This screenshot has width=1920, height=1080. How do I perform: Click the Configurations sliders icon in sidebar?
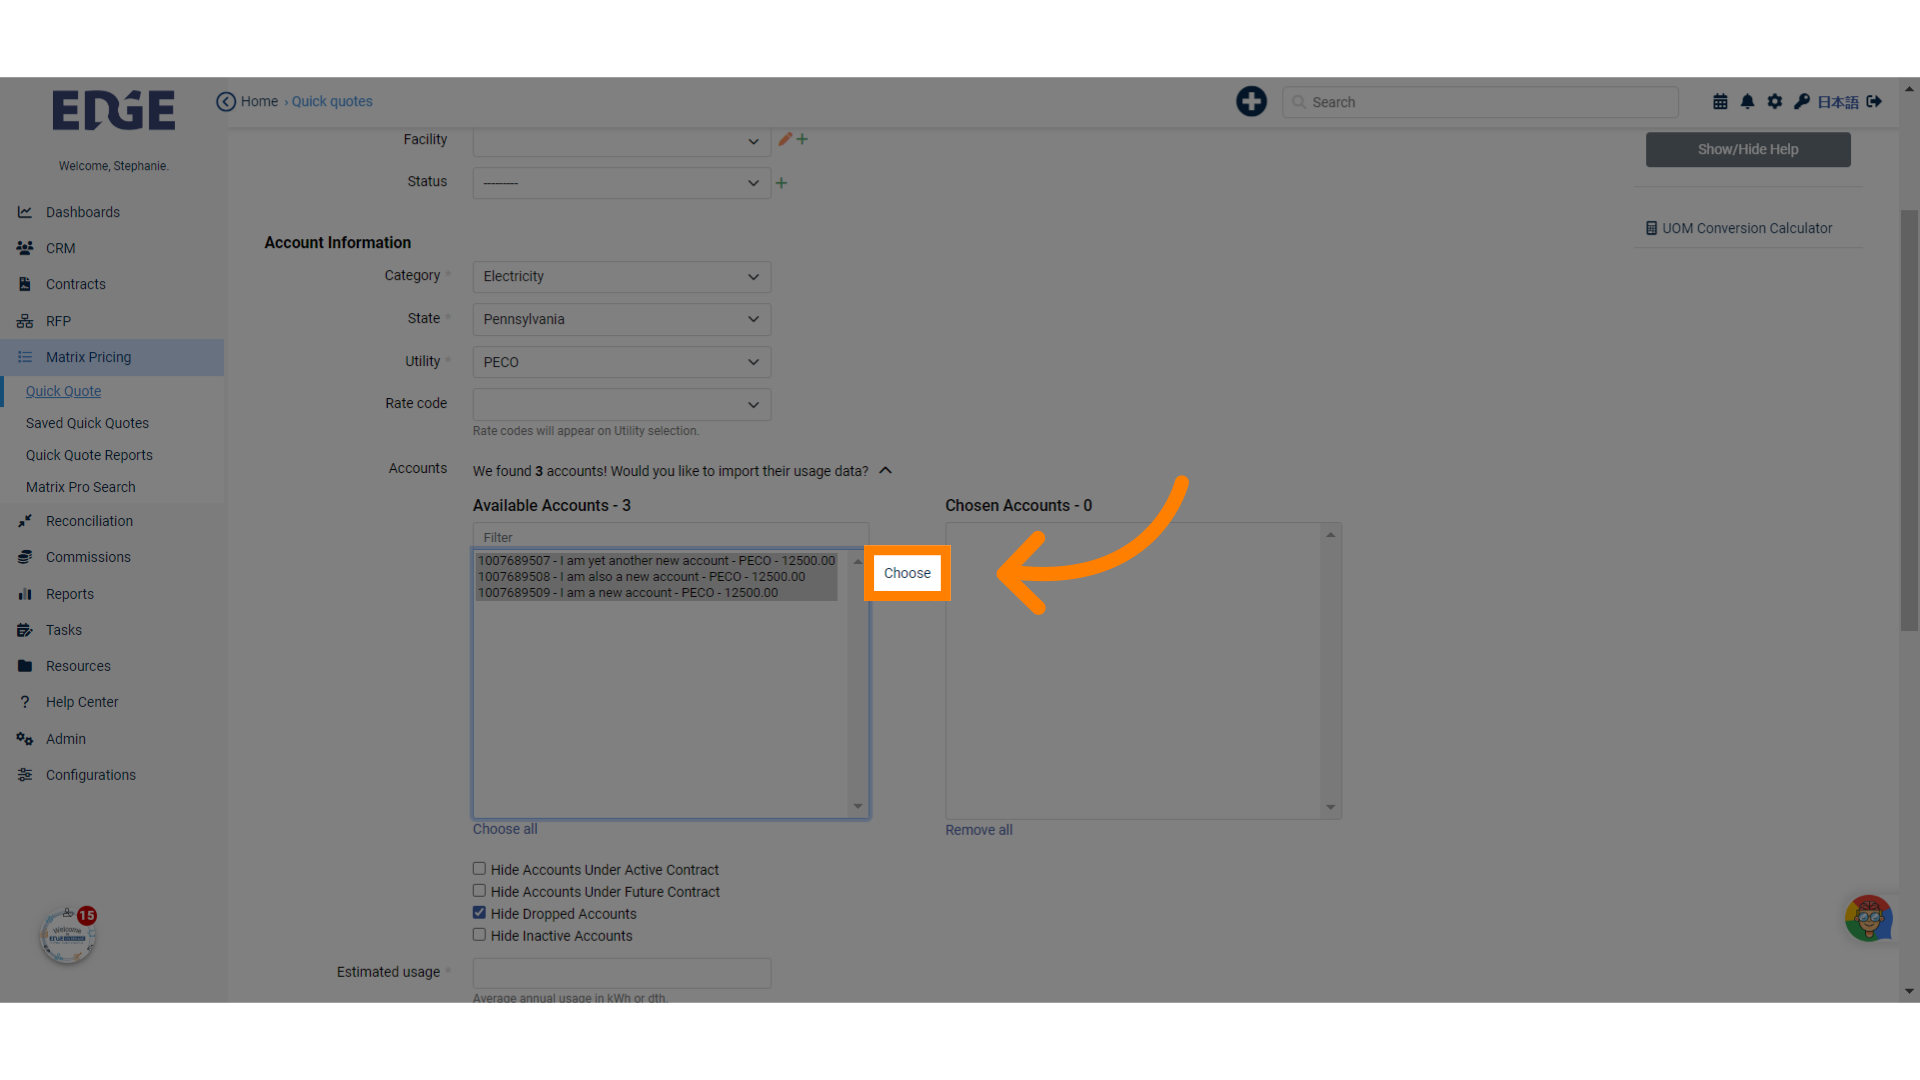point(25,775)
